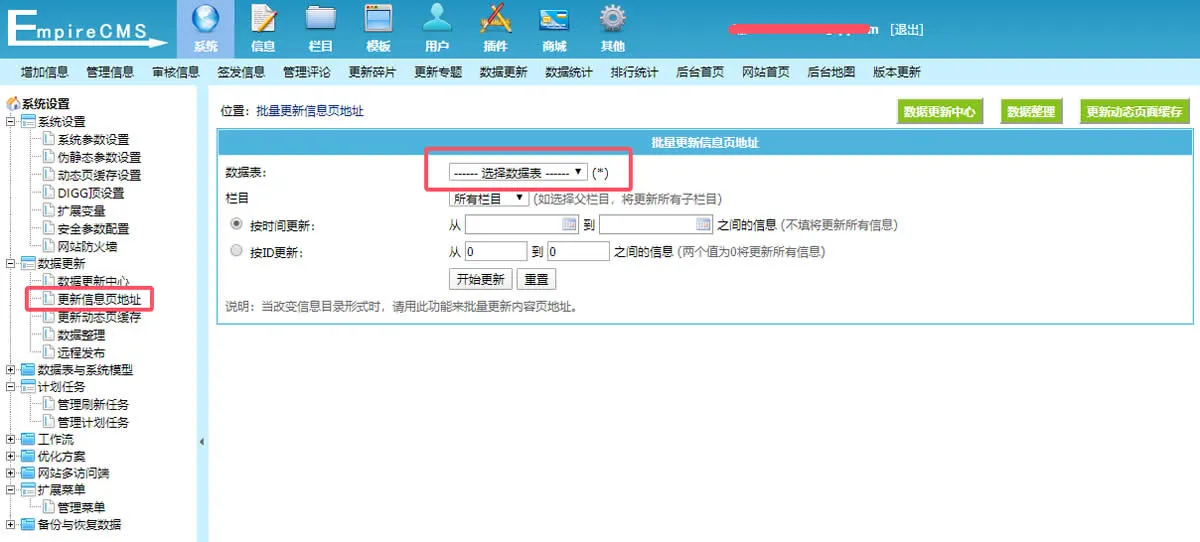
Task: Click the green 数据更新中心 button
Action: (x=939, y=112)
